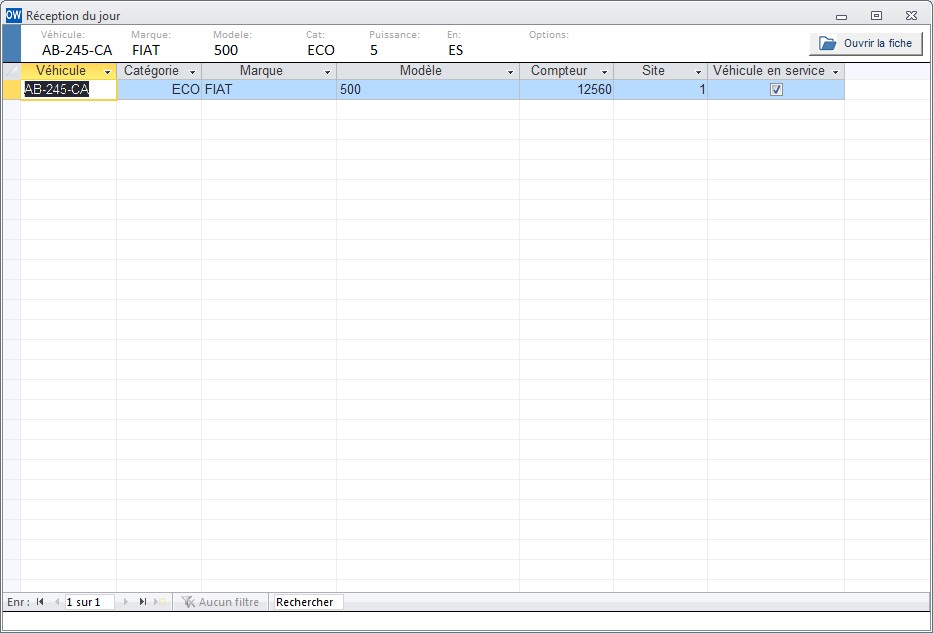Open the Marque column dropdown arrow

tap(328, 72)
